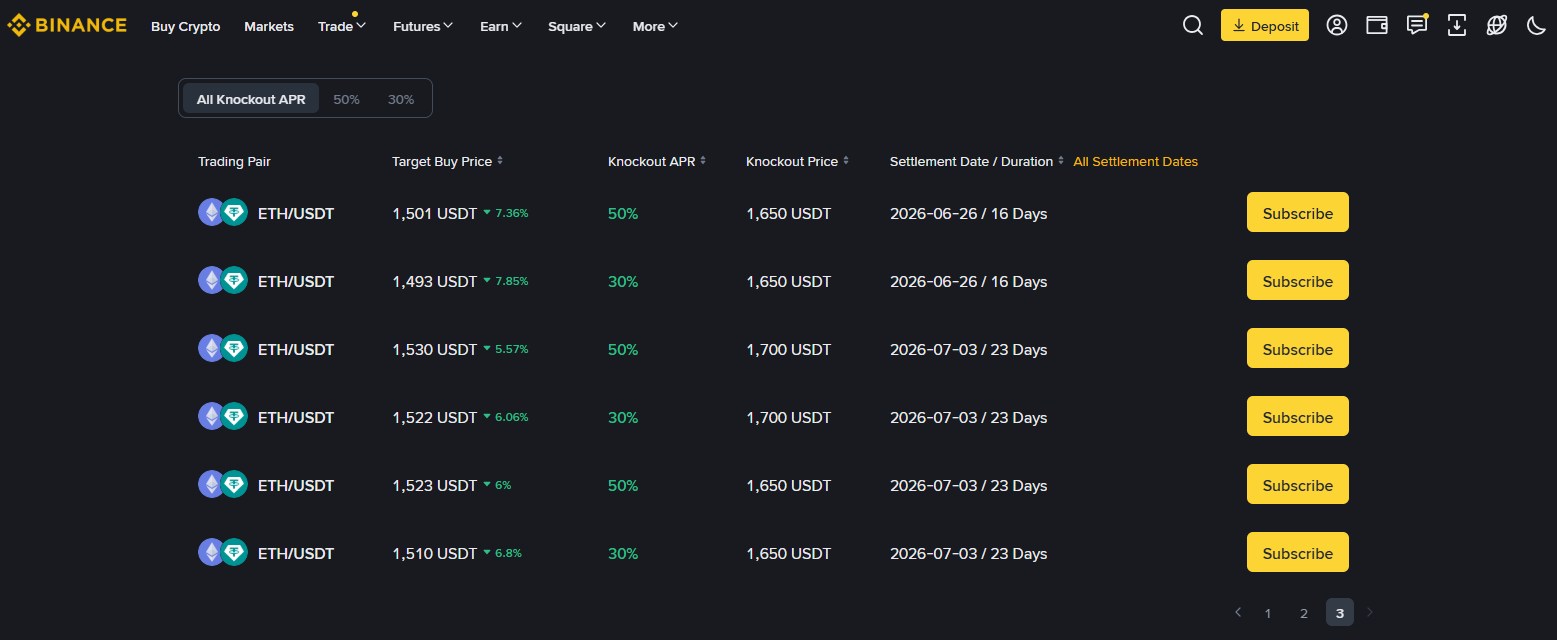Click the Binance logo
Viewport: 1557px width, 640px height.
pyautogui.click(x=67, y=26)
